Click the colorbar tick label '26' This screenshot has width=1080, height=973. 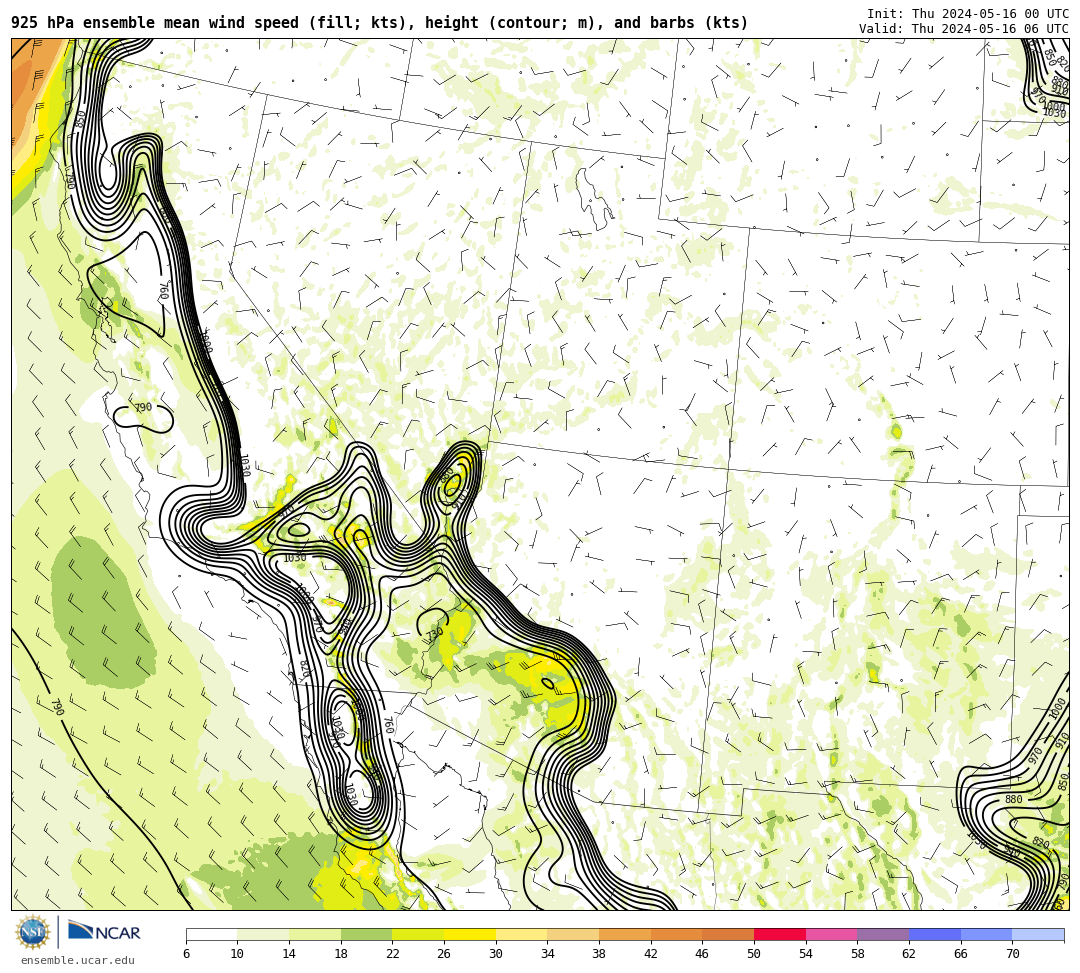pos(444,954)
